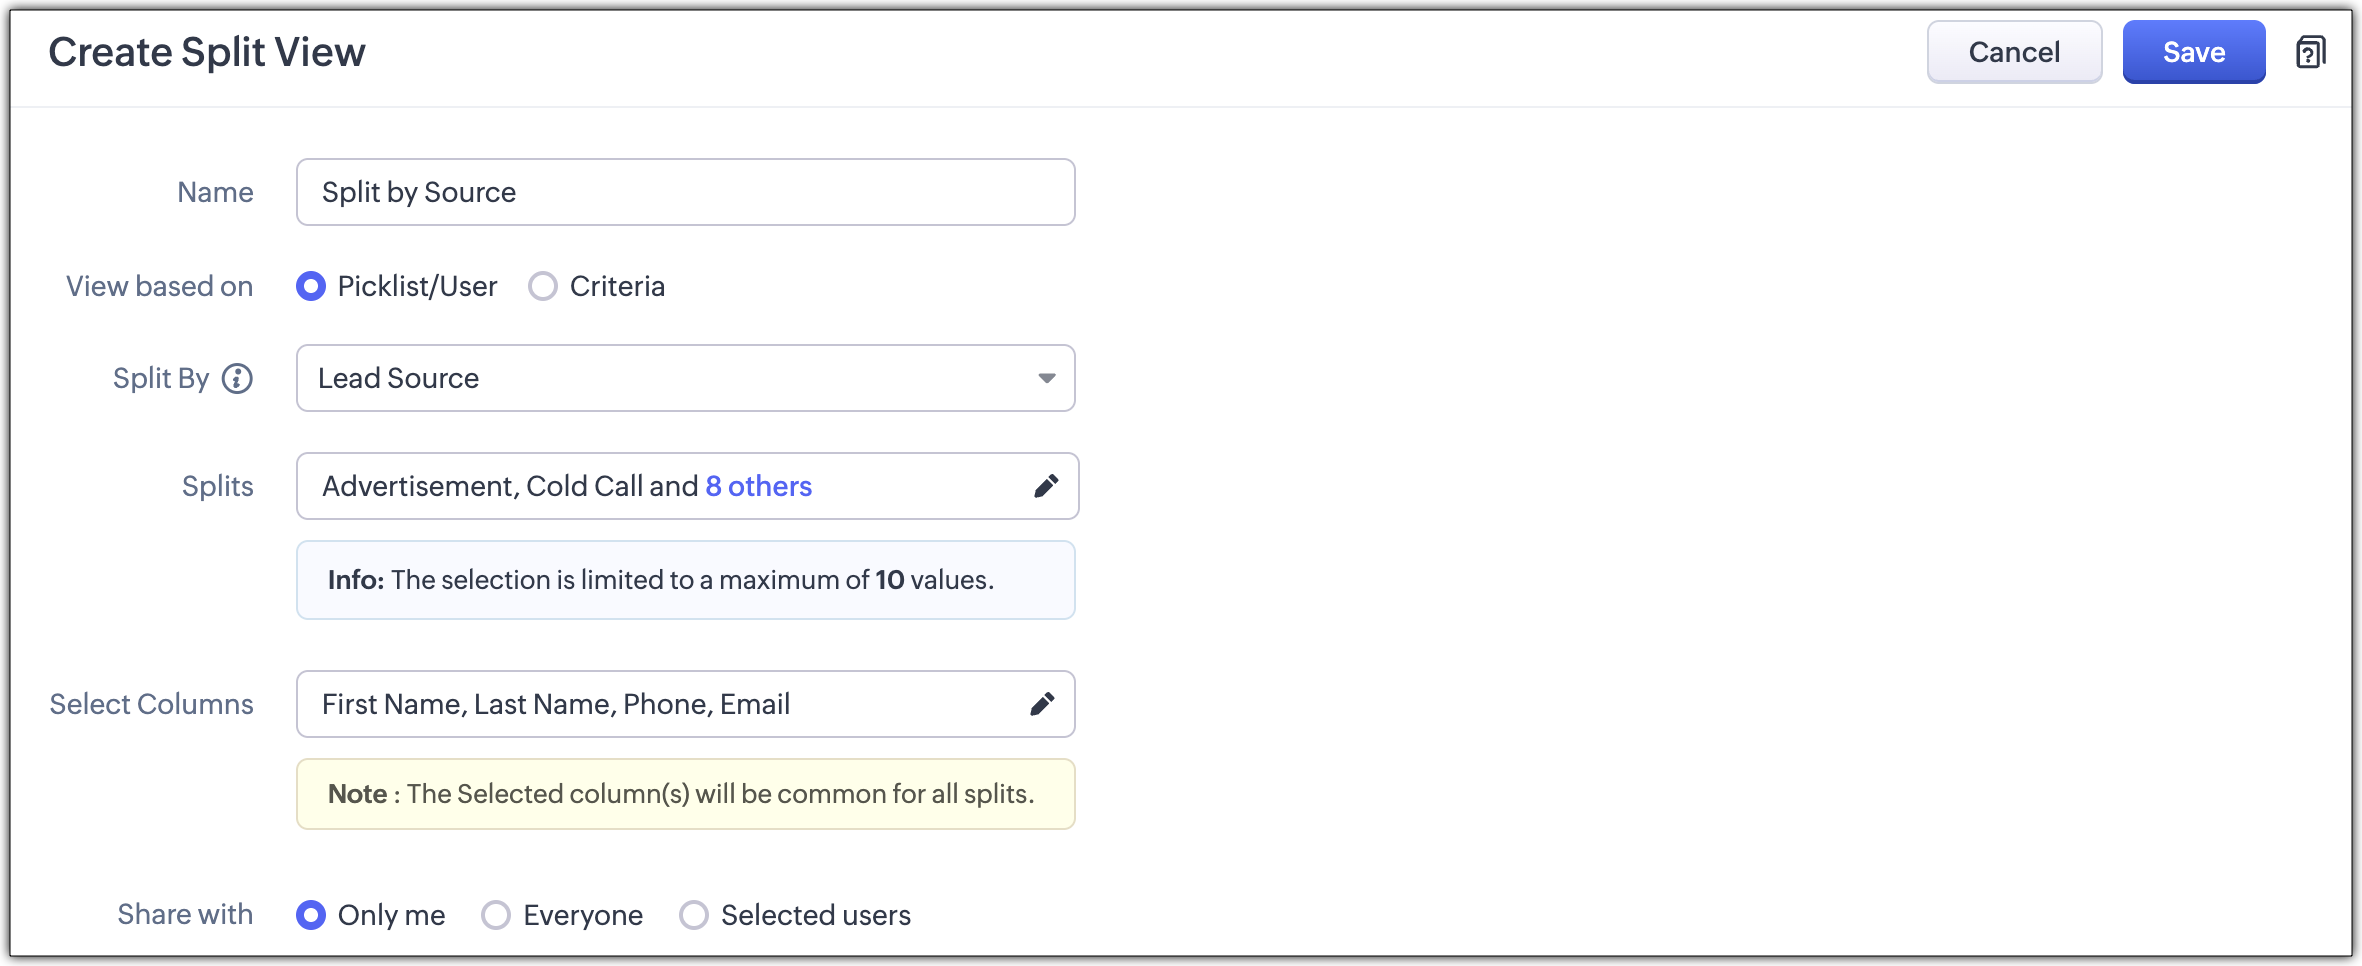2362x966 pixels.
Task: Cancel creating the split view
Action: [2014, 52]
